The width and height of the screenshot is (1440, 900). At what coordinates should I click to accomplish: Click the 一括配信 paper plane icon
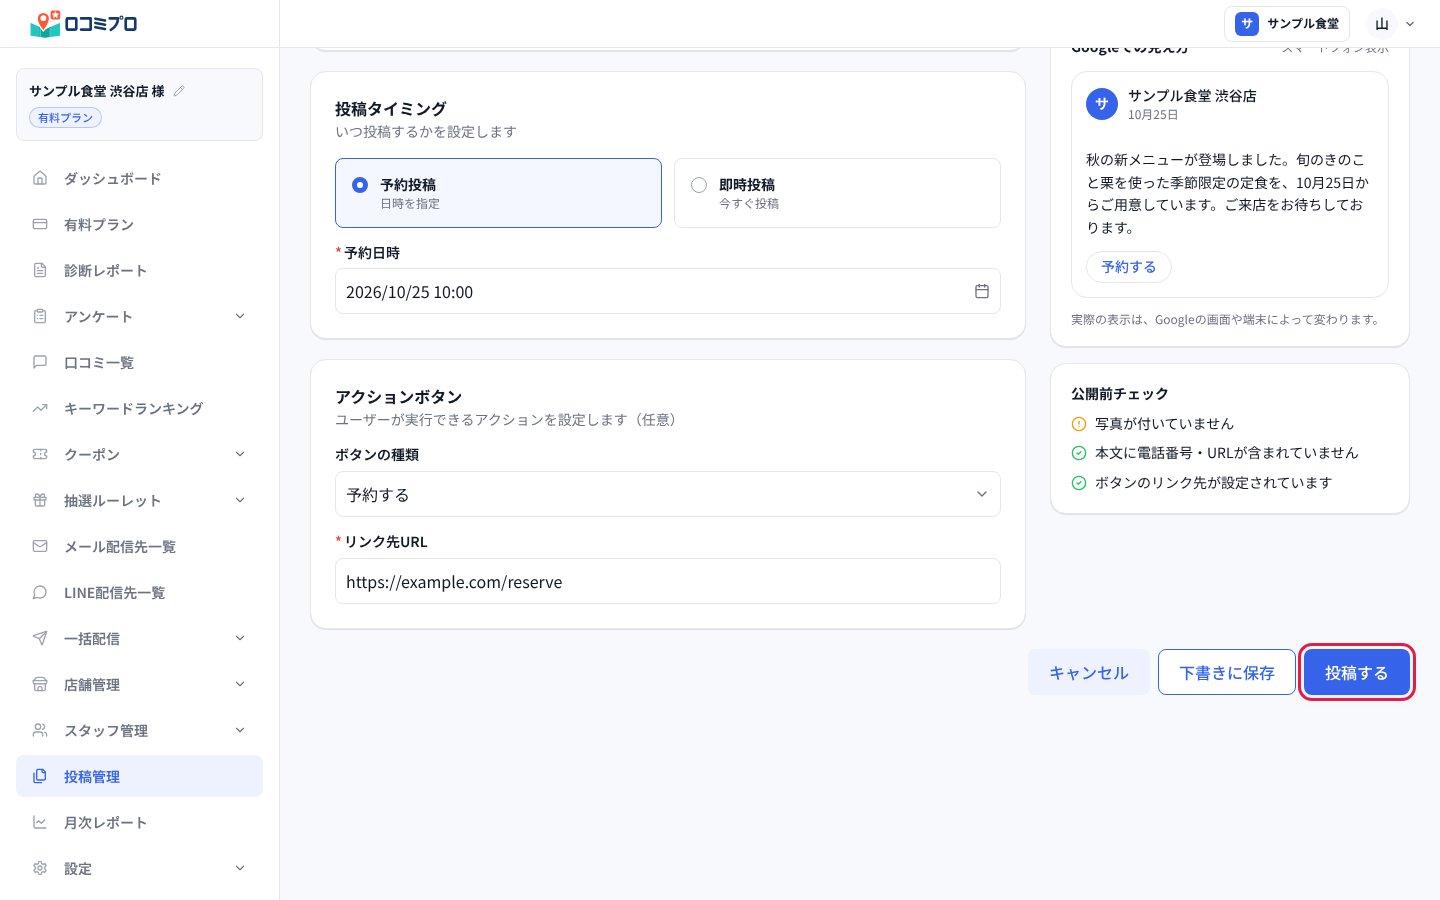[x=40, y=638]
